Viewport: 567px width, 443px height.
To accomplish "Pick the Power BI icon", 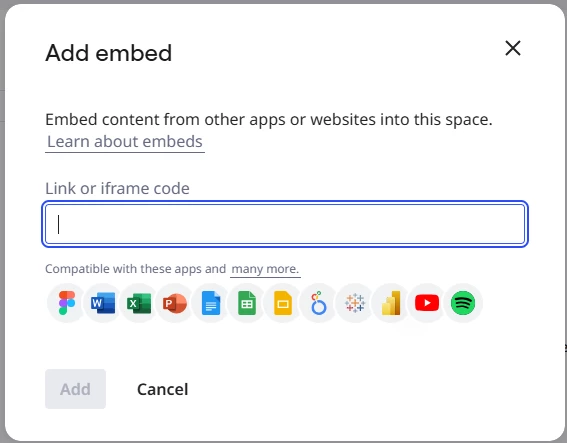I will pyautogui.click(x=391, y=303).
